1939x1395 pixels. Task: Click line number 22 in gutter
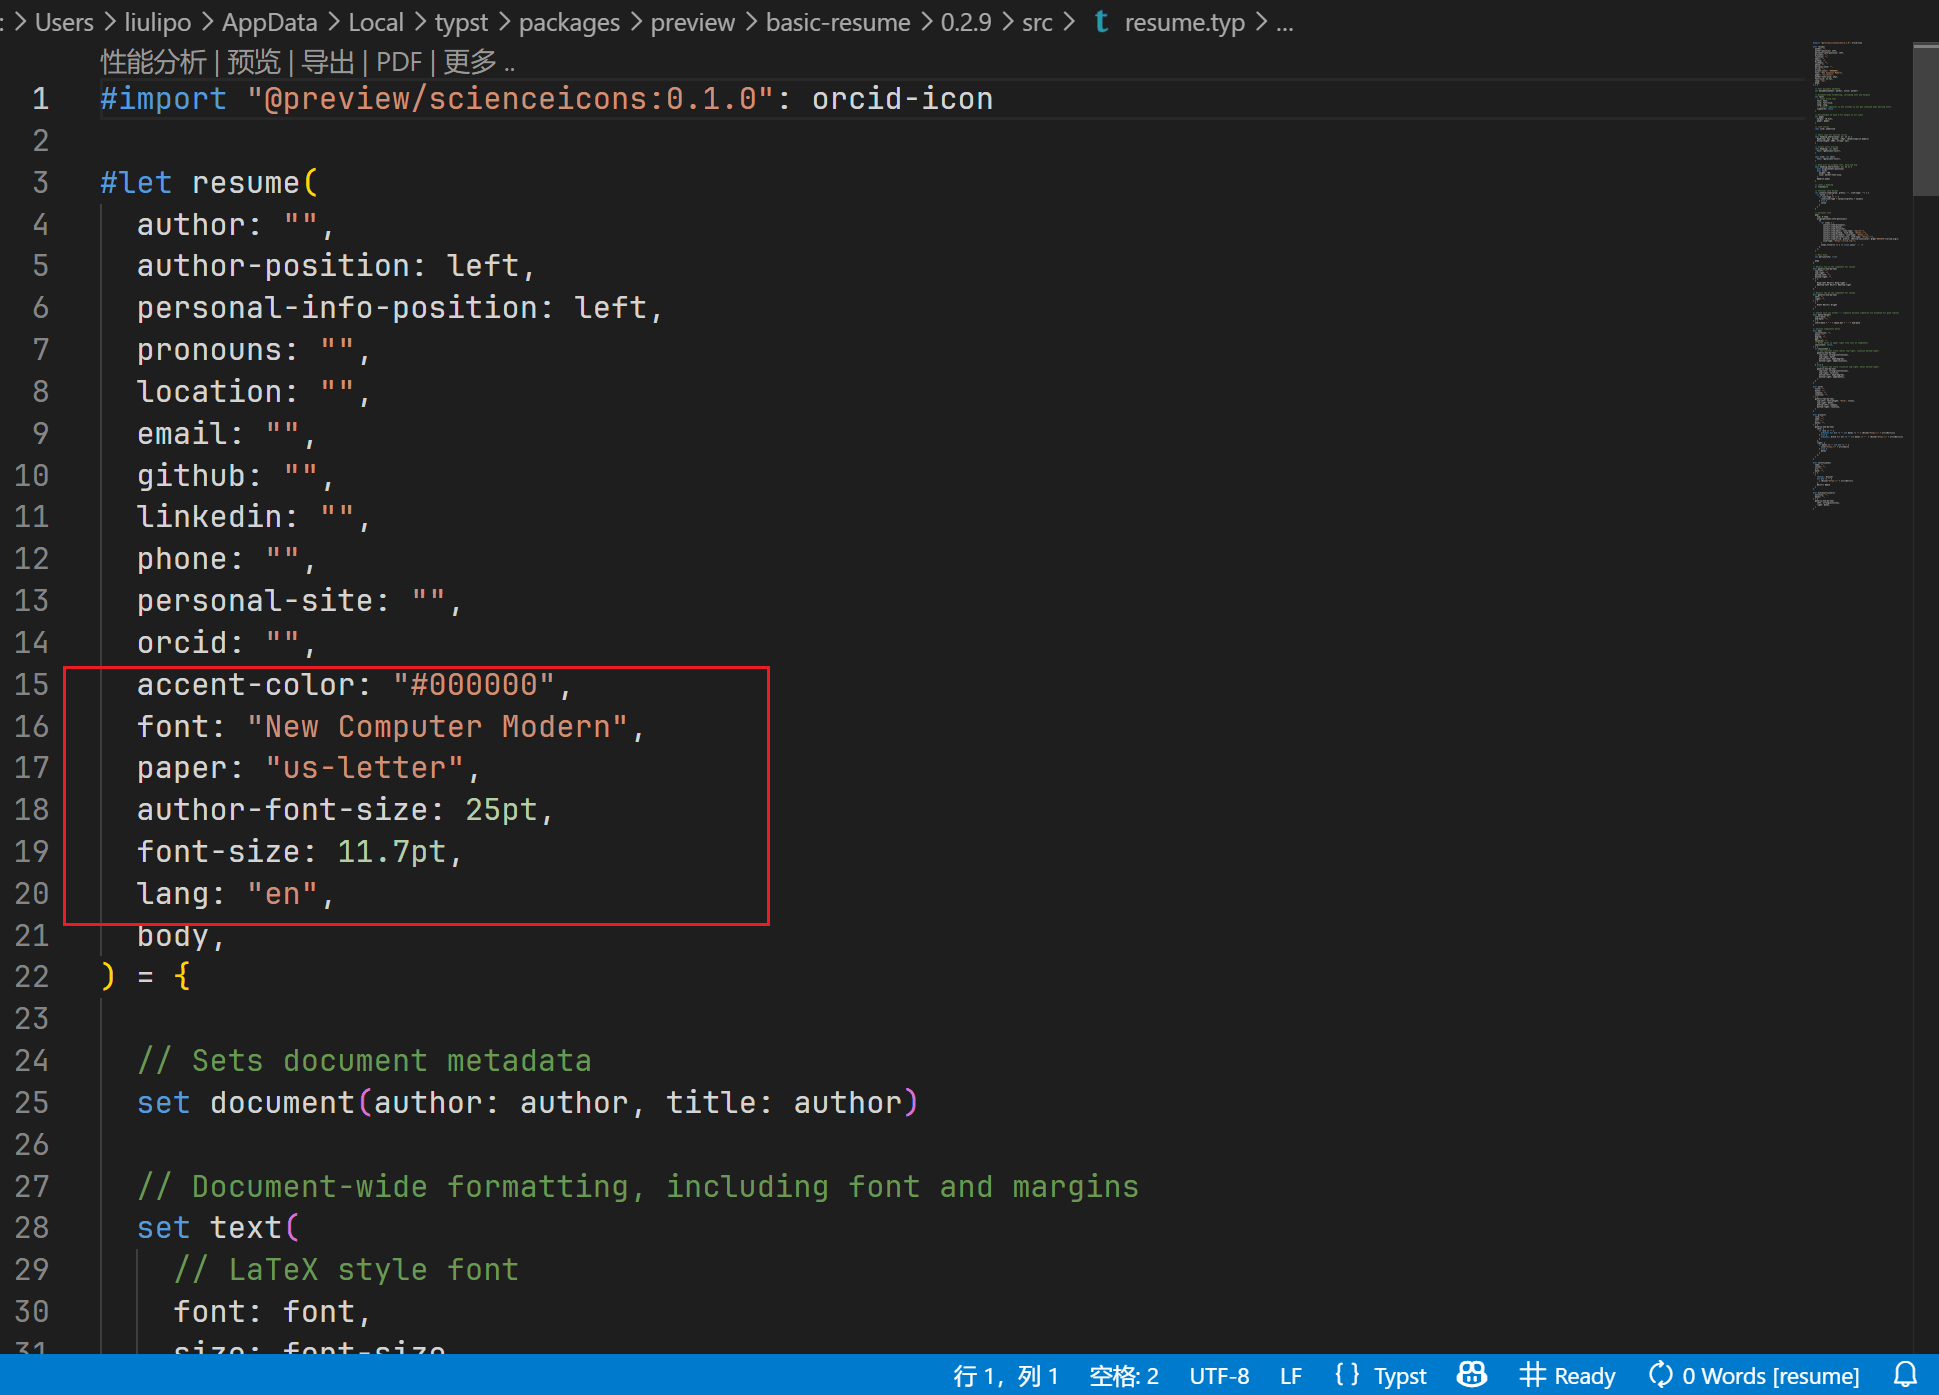point(31,976)
